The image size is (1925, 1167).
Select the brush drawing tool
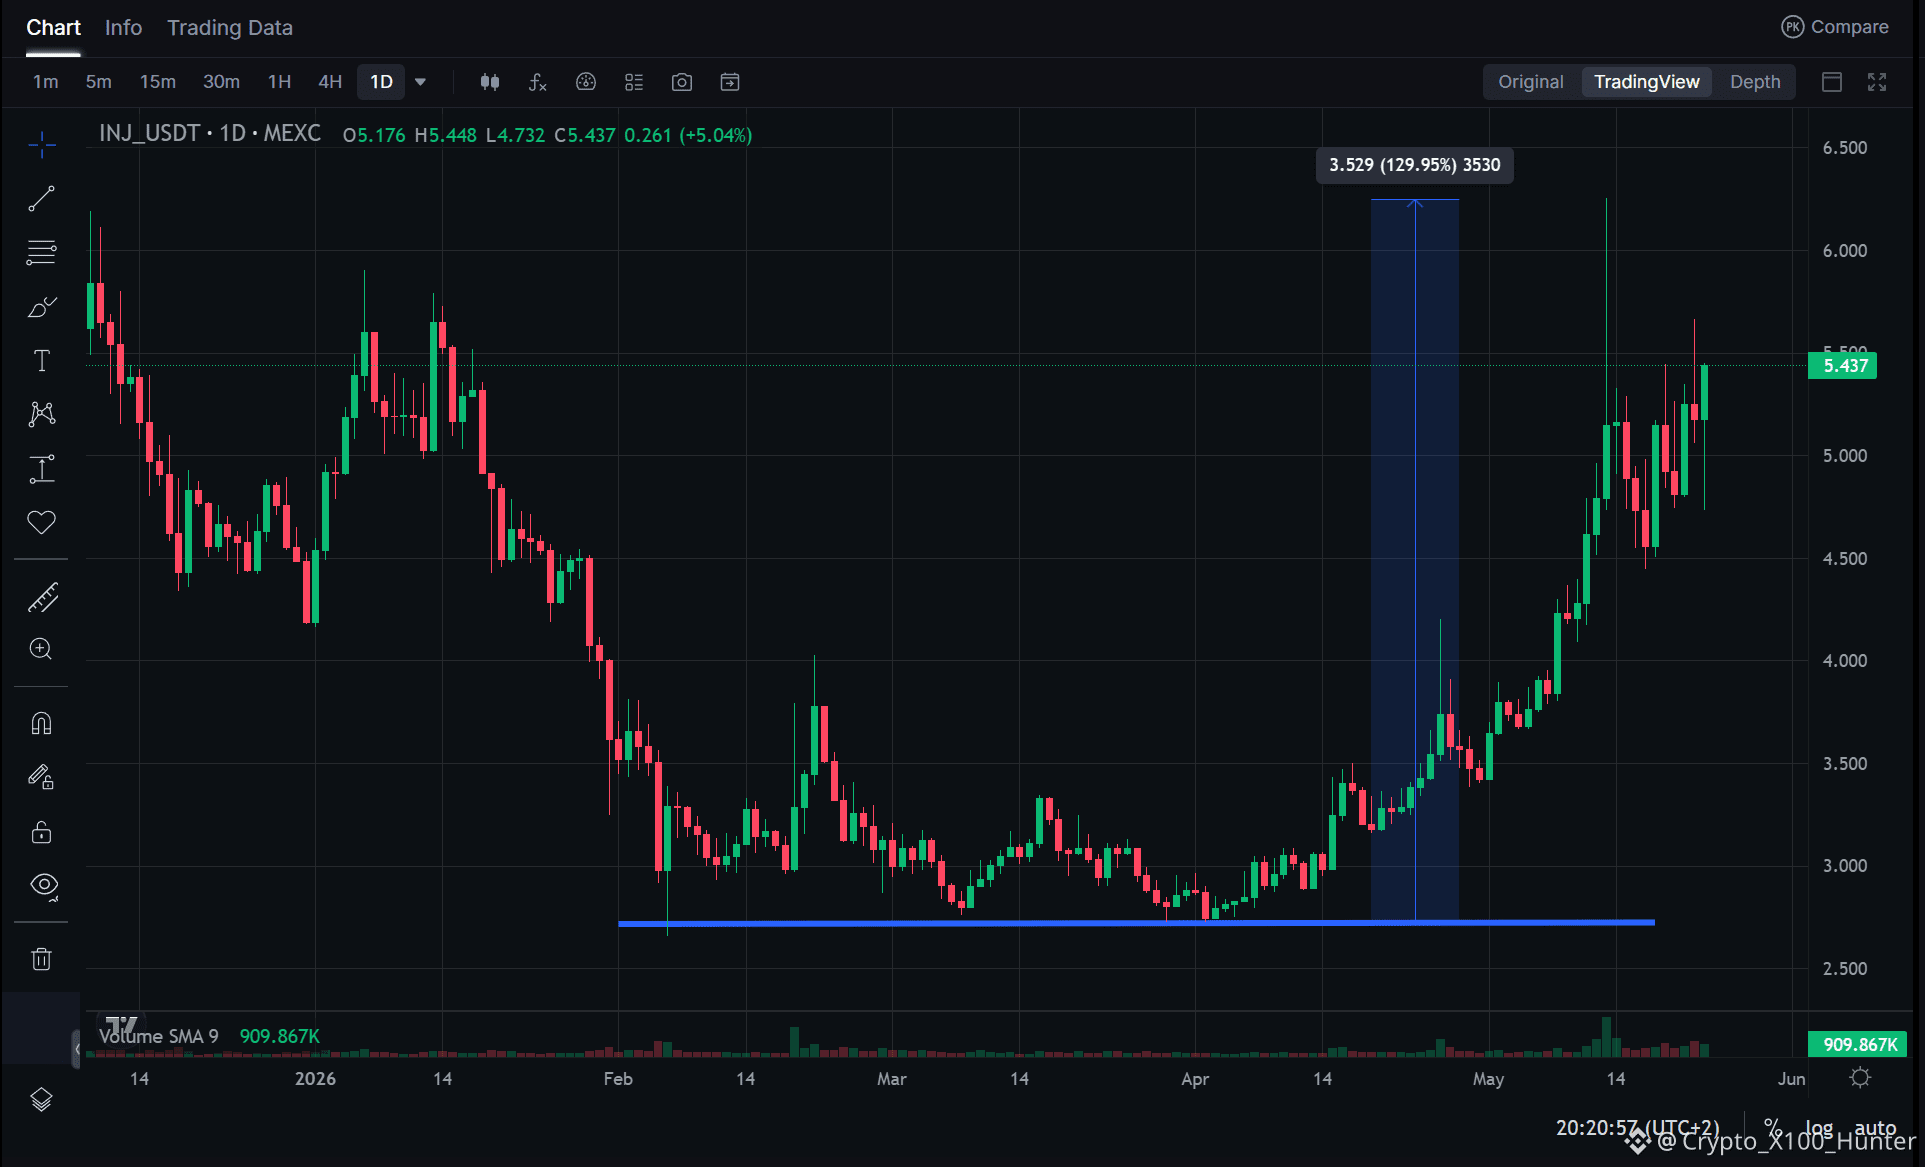(x=42, y=307)
